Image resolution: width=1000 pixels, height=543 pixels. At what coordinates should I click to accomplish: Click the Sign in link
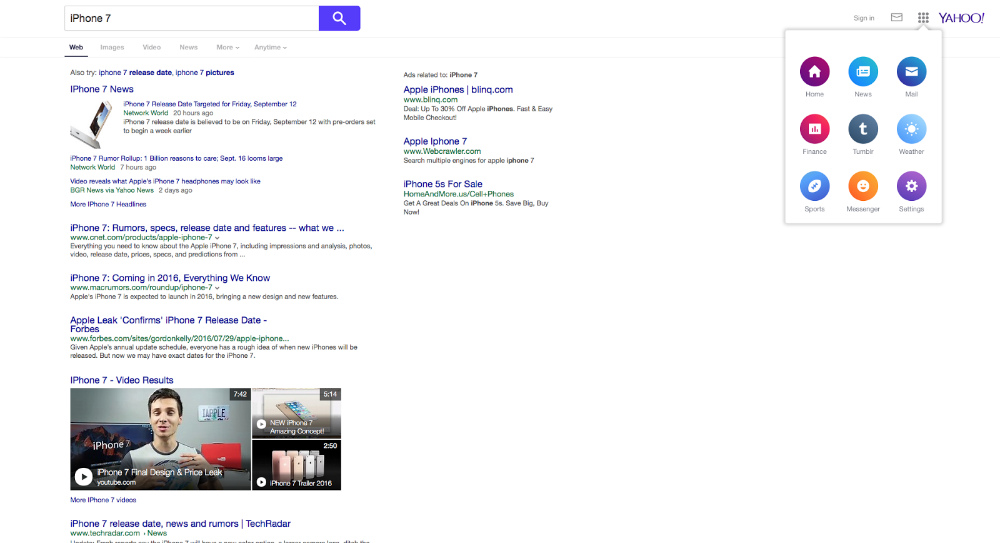click(x=864, y=18)
